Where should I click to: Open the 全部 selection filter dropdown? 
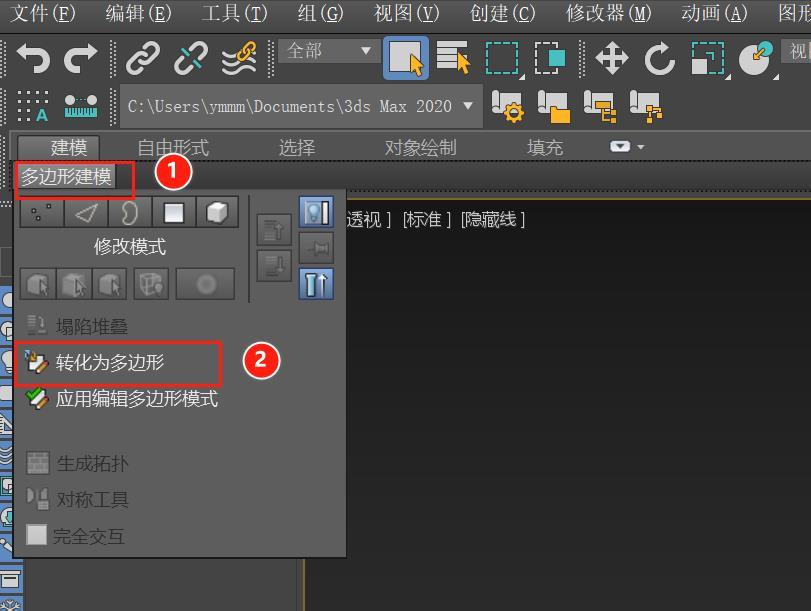point(329,51)
